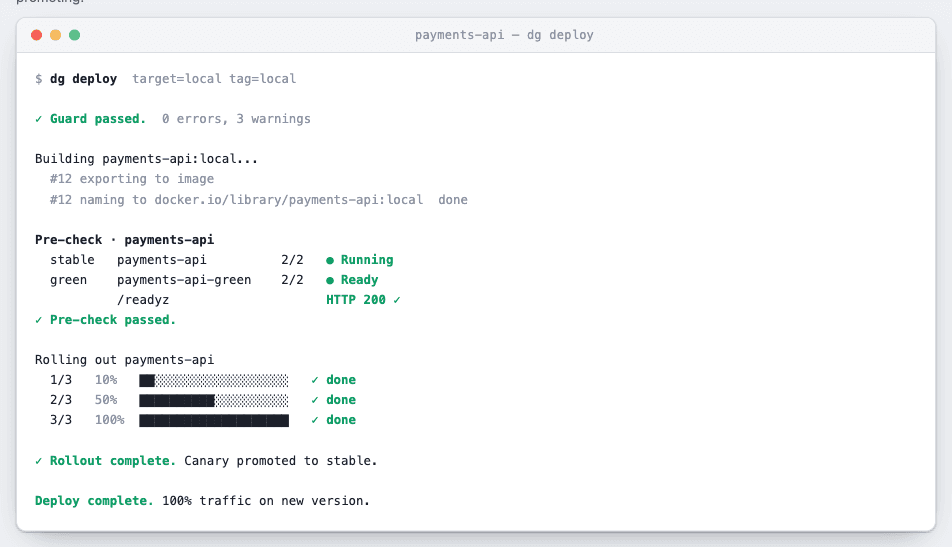Click the 'Deploy complete.' text
Viewport: 952px width, 547px height.
tap(94, 501)
